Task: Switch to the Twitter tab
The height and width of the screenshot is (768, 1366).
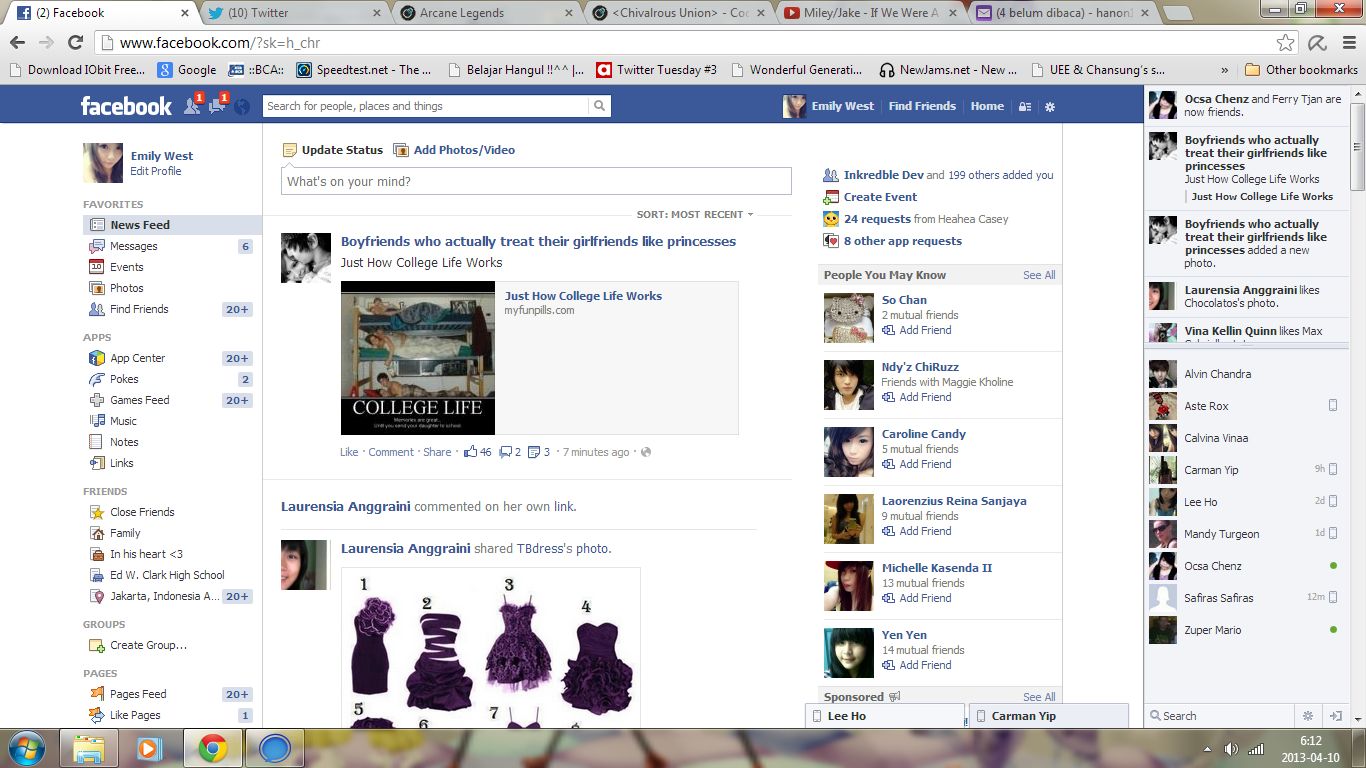Action: (x=293, y=13)
